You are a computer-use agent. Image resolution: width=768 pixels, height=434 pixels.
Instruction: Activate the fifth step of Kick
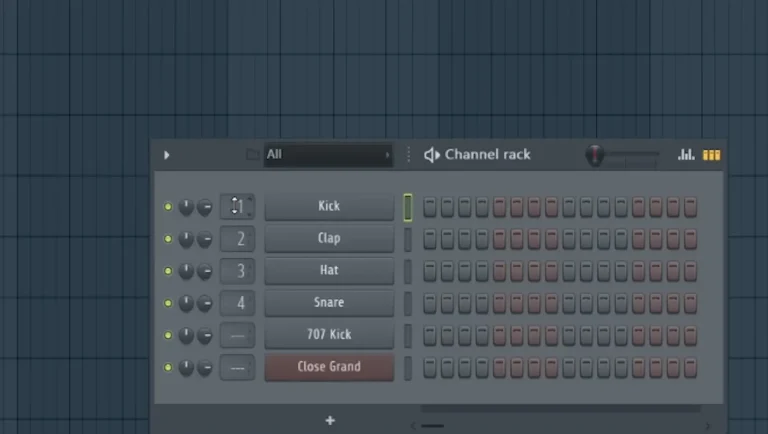499,207
